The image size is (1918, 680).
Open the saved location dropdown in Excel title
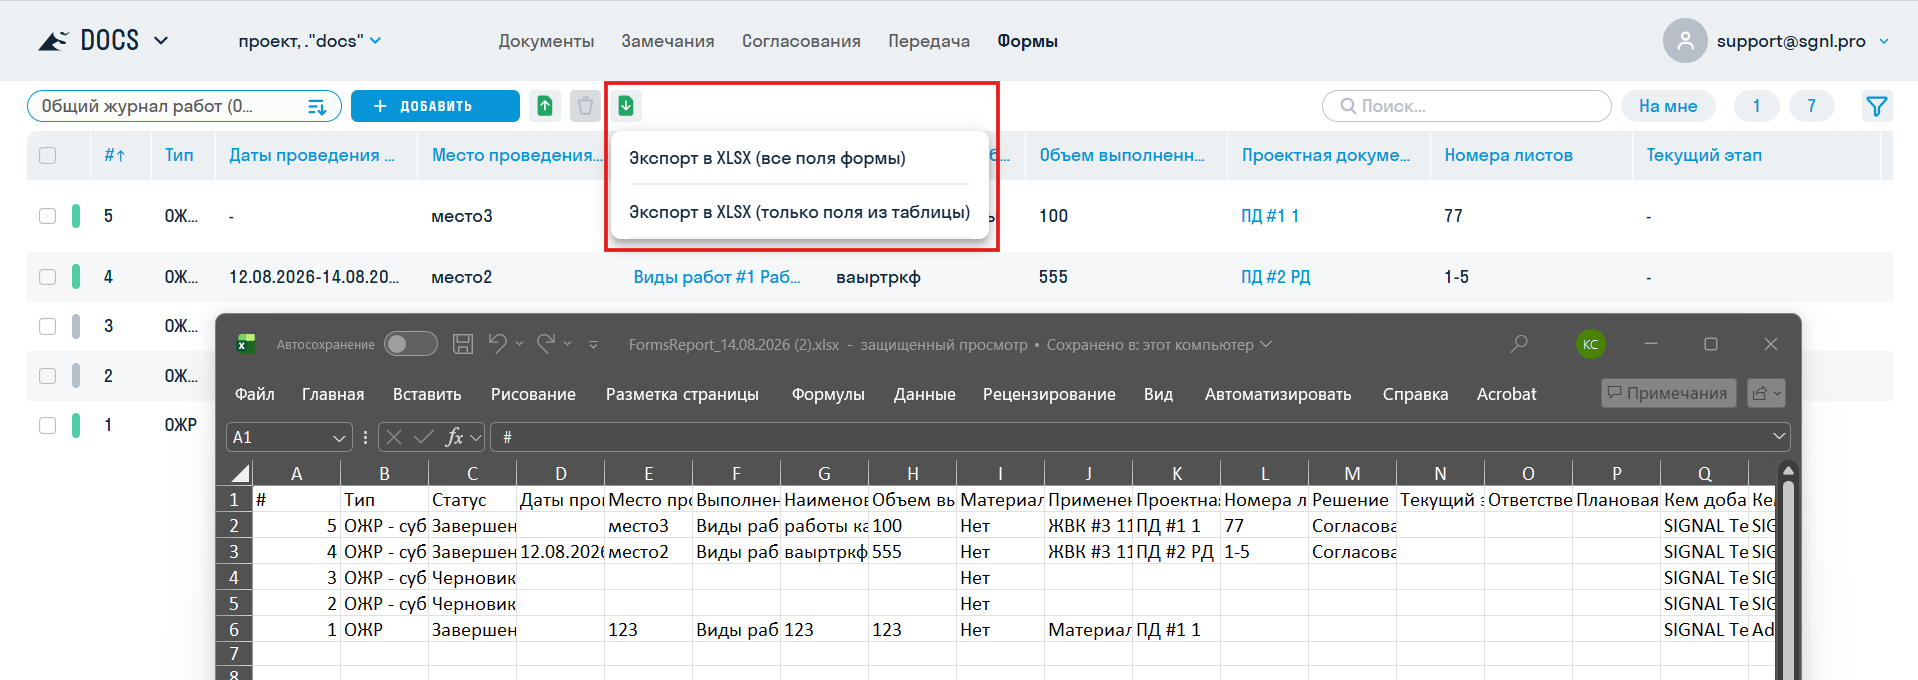pyautogui.click(x=1266, y=344)
